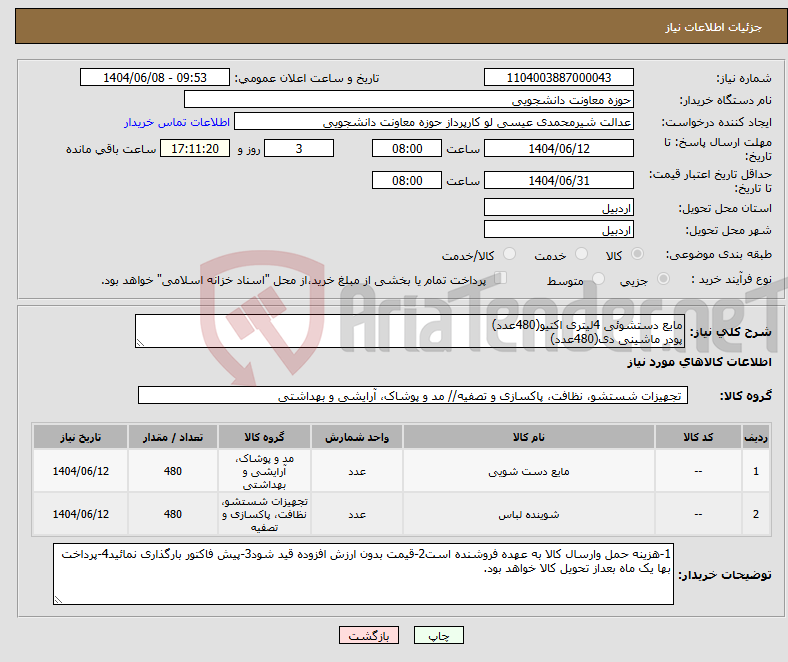Click the چاپ print button
This screenshot has width=788, height=662.
438,635
